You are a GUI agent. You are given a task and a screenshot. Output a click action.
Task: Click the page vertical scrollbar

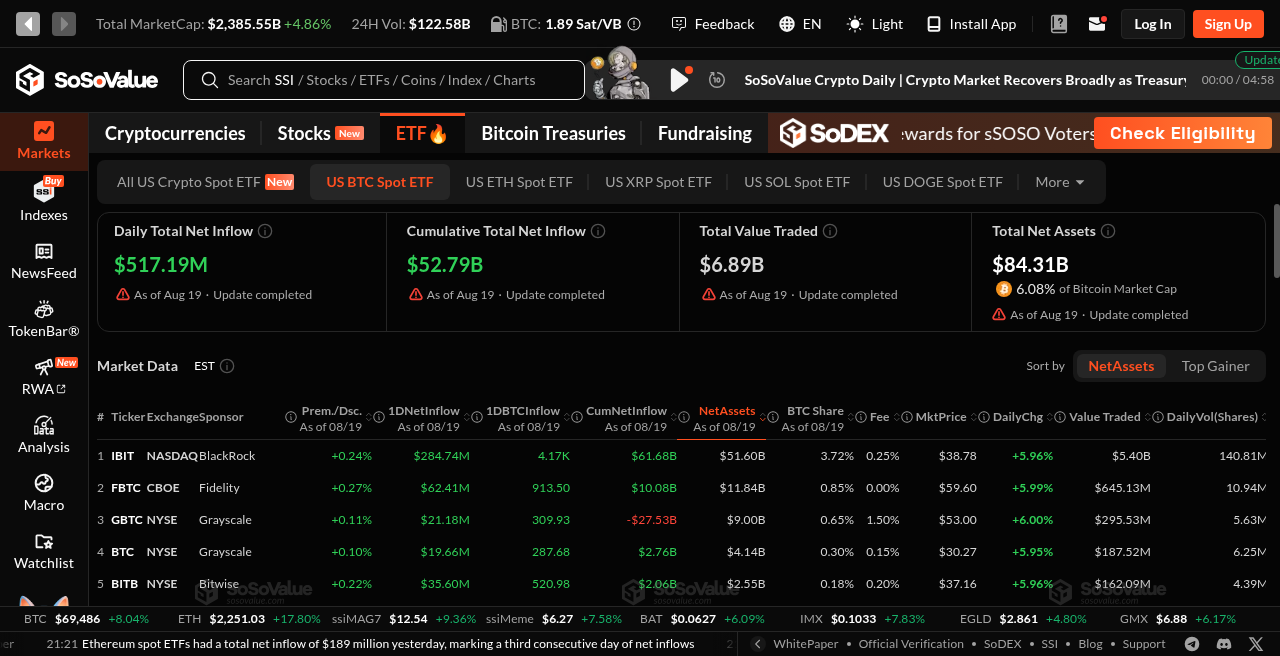pyautogui.click(x=1276, y=241)
